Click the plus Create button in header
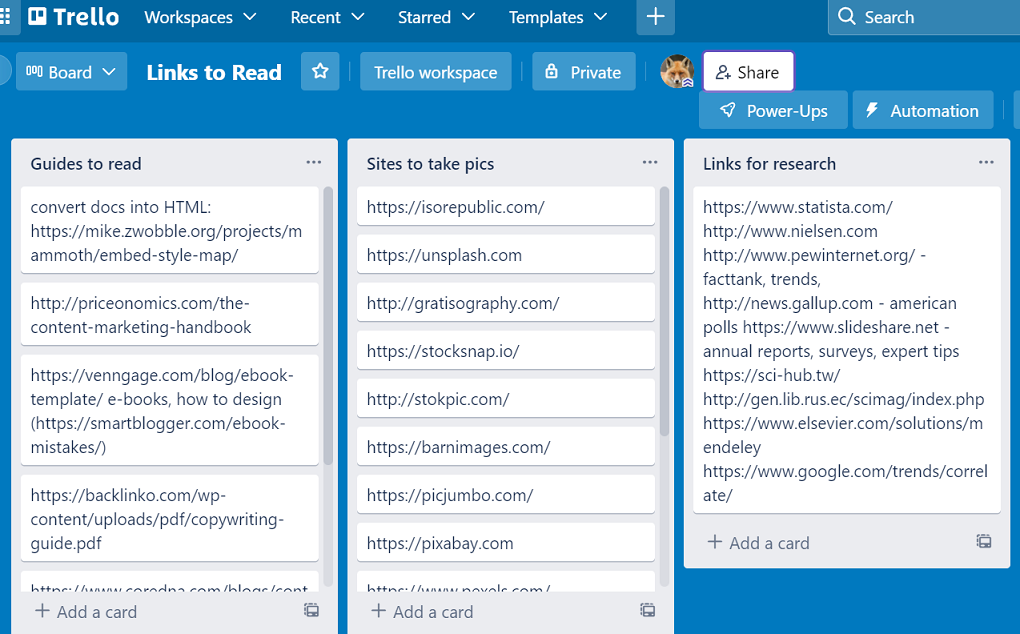1020x634 pixels. 655,17
